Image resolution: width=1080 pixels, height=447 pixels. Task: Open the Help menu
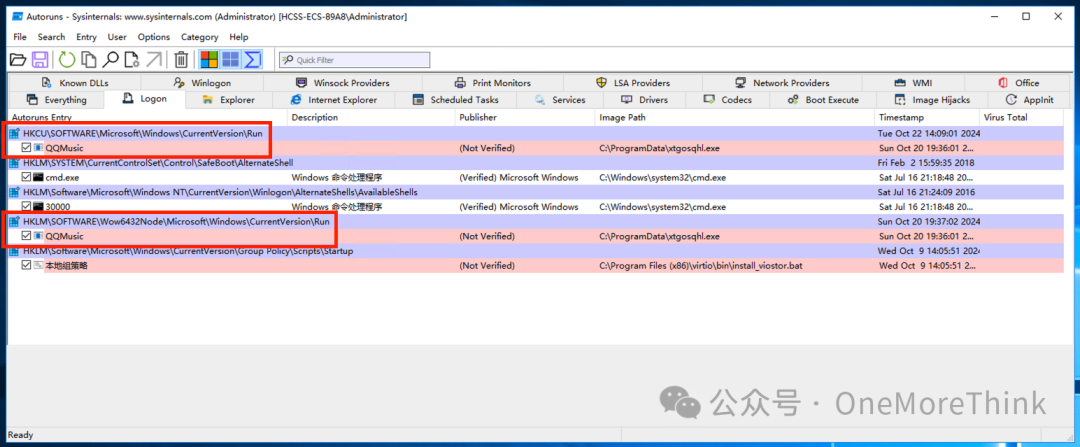point(239,37)
